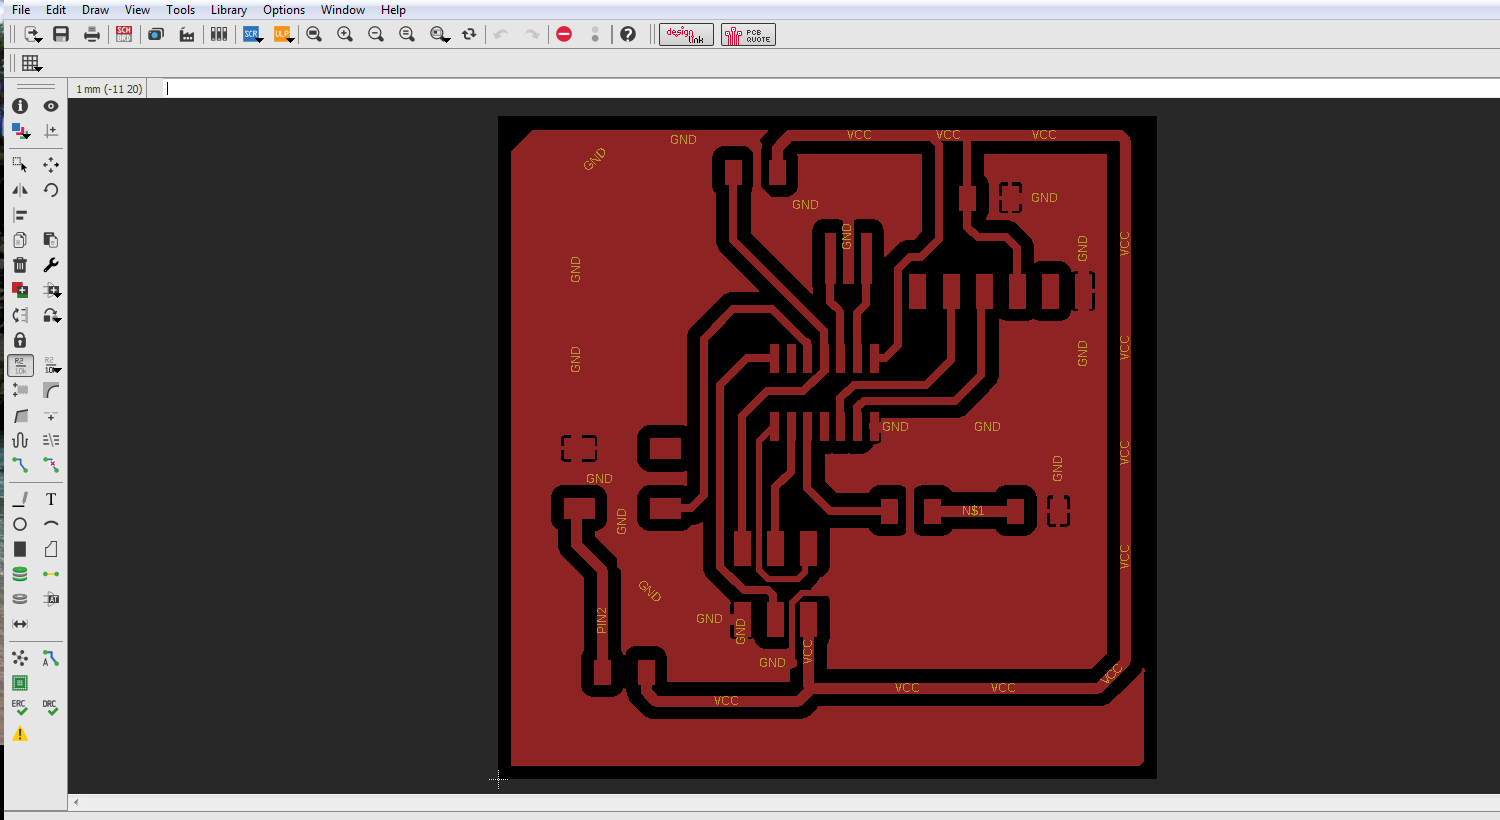
Task: Click the PCB Quote button
Action: pyautogui.click(x=748, y=34)
